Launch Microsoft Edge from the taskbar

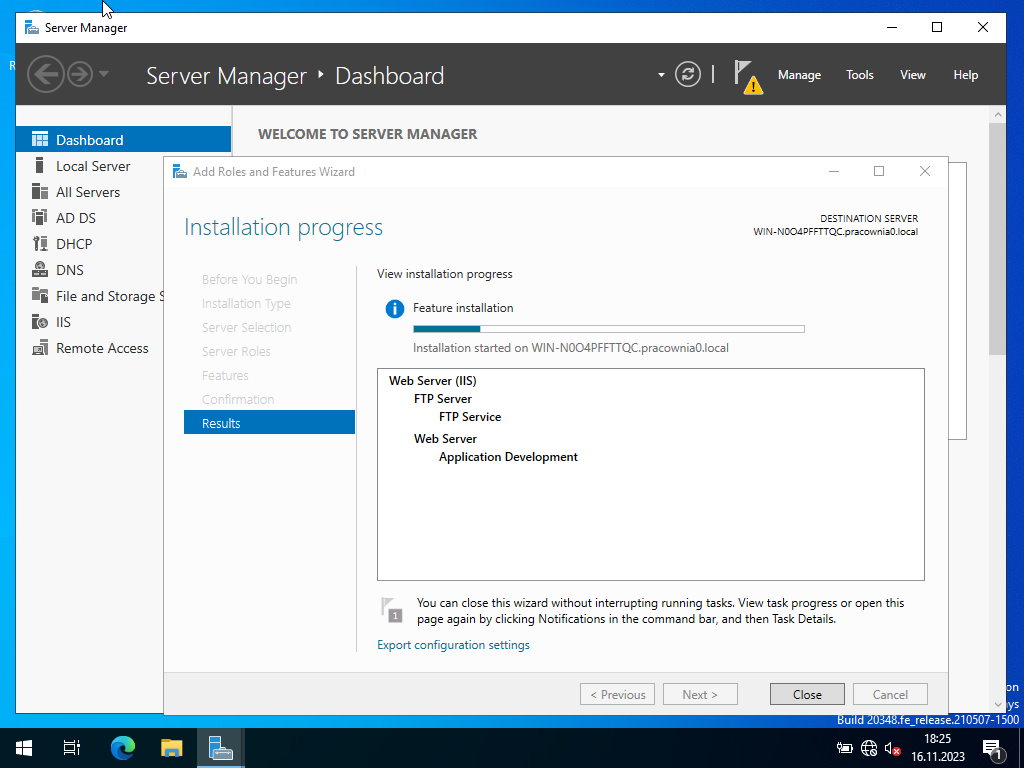(x=122, y=748)
